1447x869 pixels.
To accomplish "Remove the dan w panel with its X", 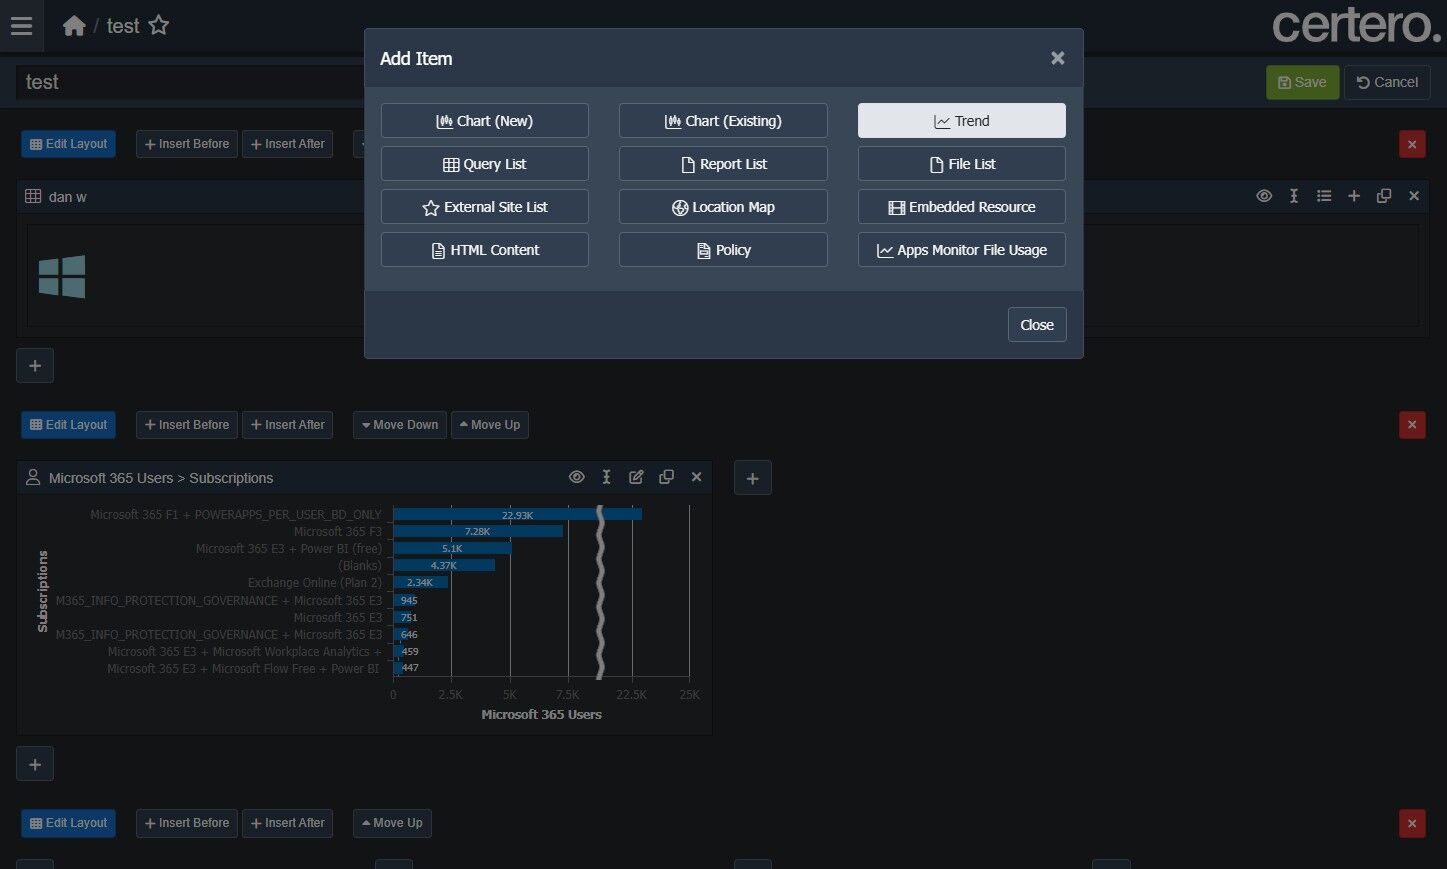I will pos(1414,196).
